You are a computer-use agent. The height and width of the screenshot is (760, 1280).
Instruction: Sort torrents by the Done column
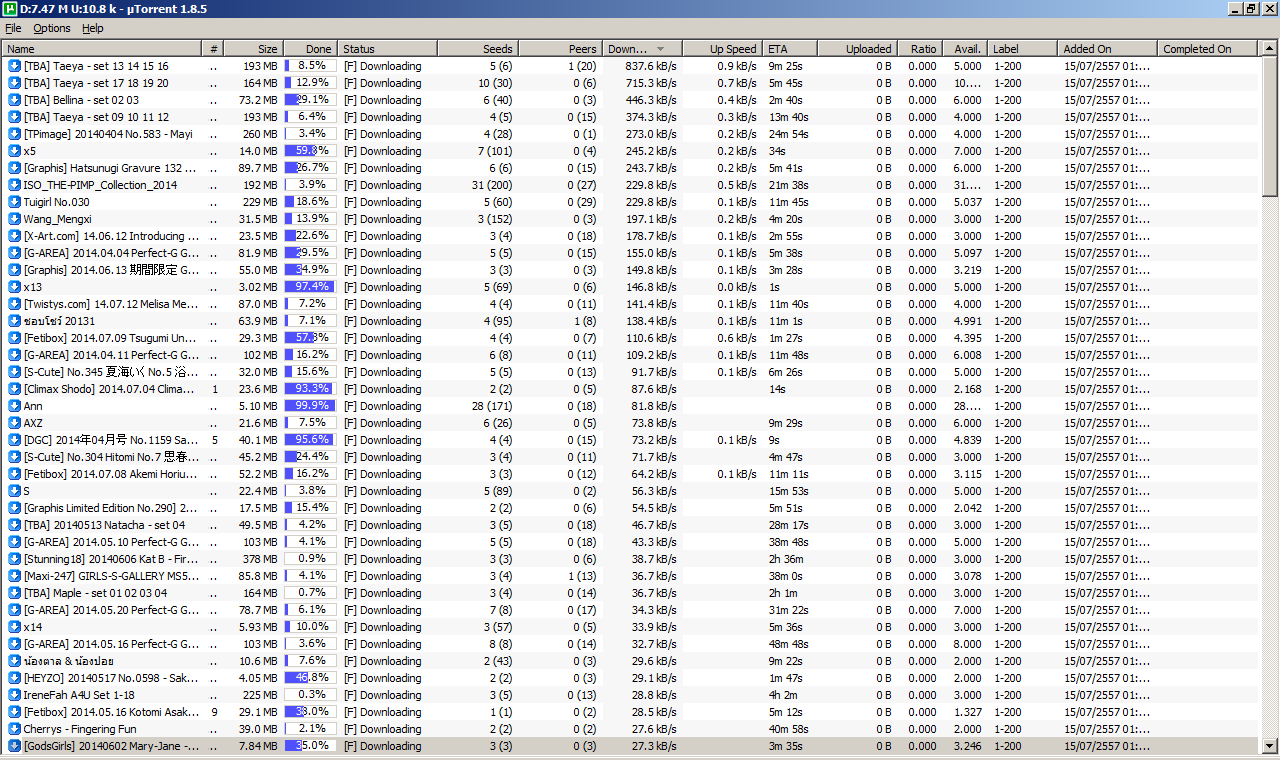point(310,49)
